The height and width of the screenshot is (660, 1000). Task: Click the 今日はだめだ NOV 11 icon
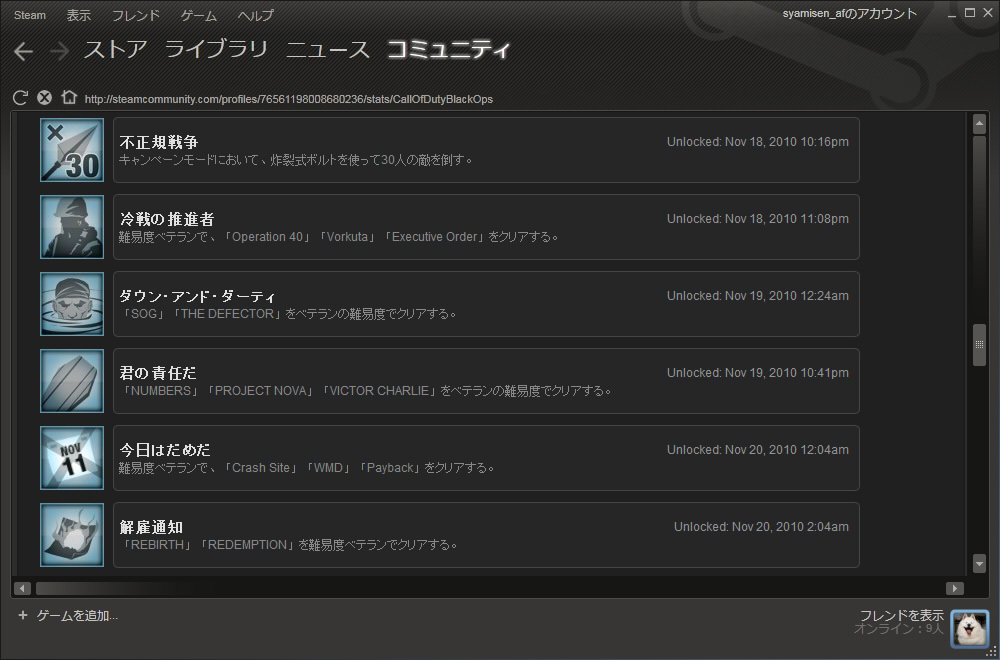point(72,458)
